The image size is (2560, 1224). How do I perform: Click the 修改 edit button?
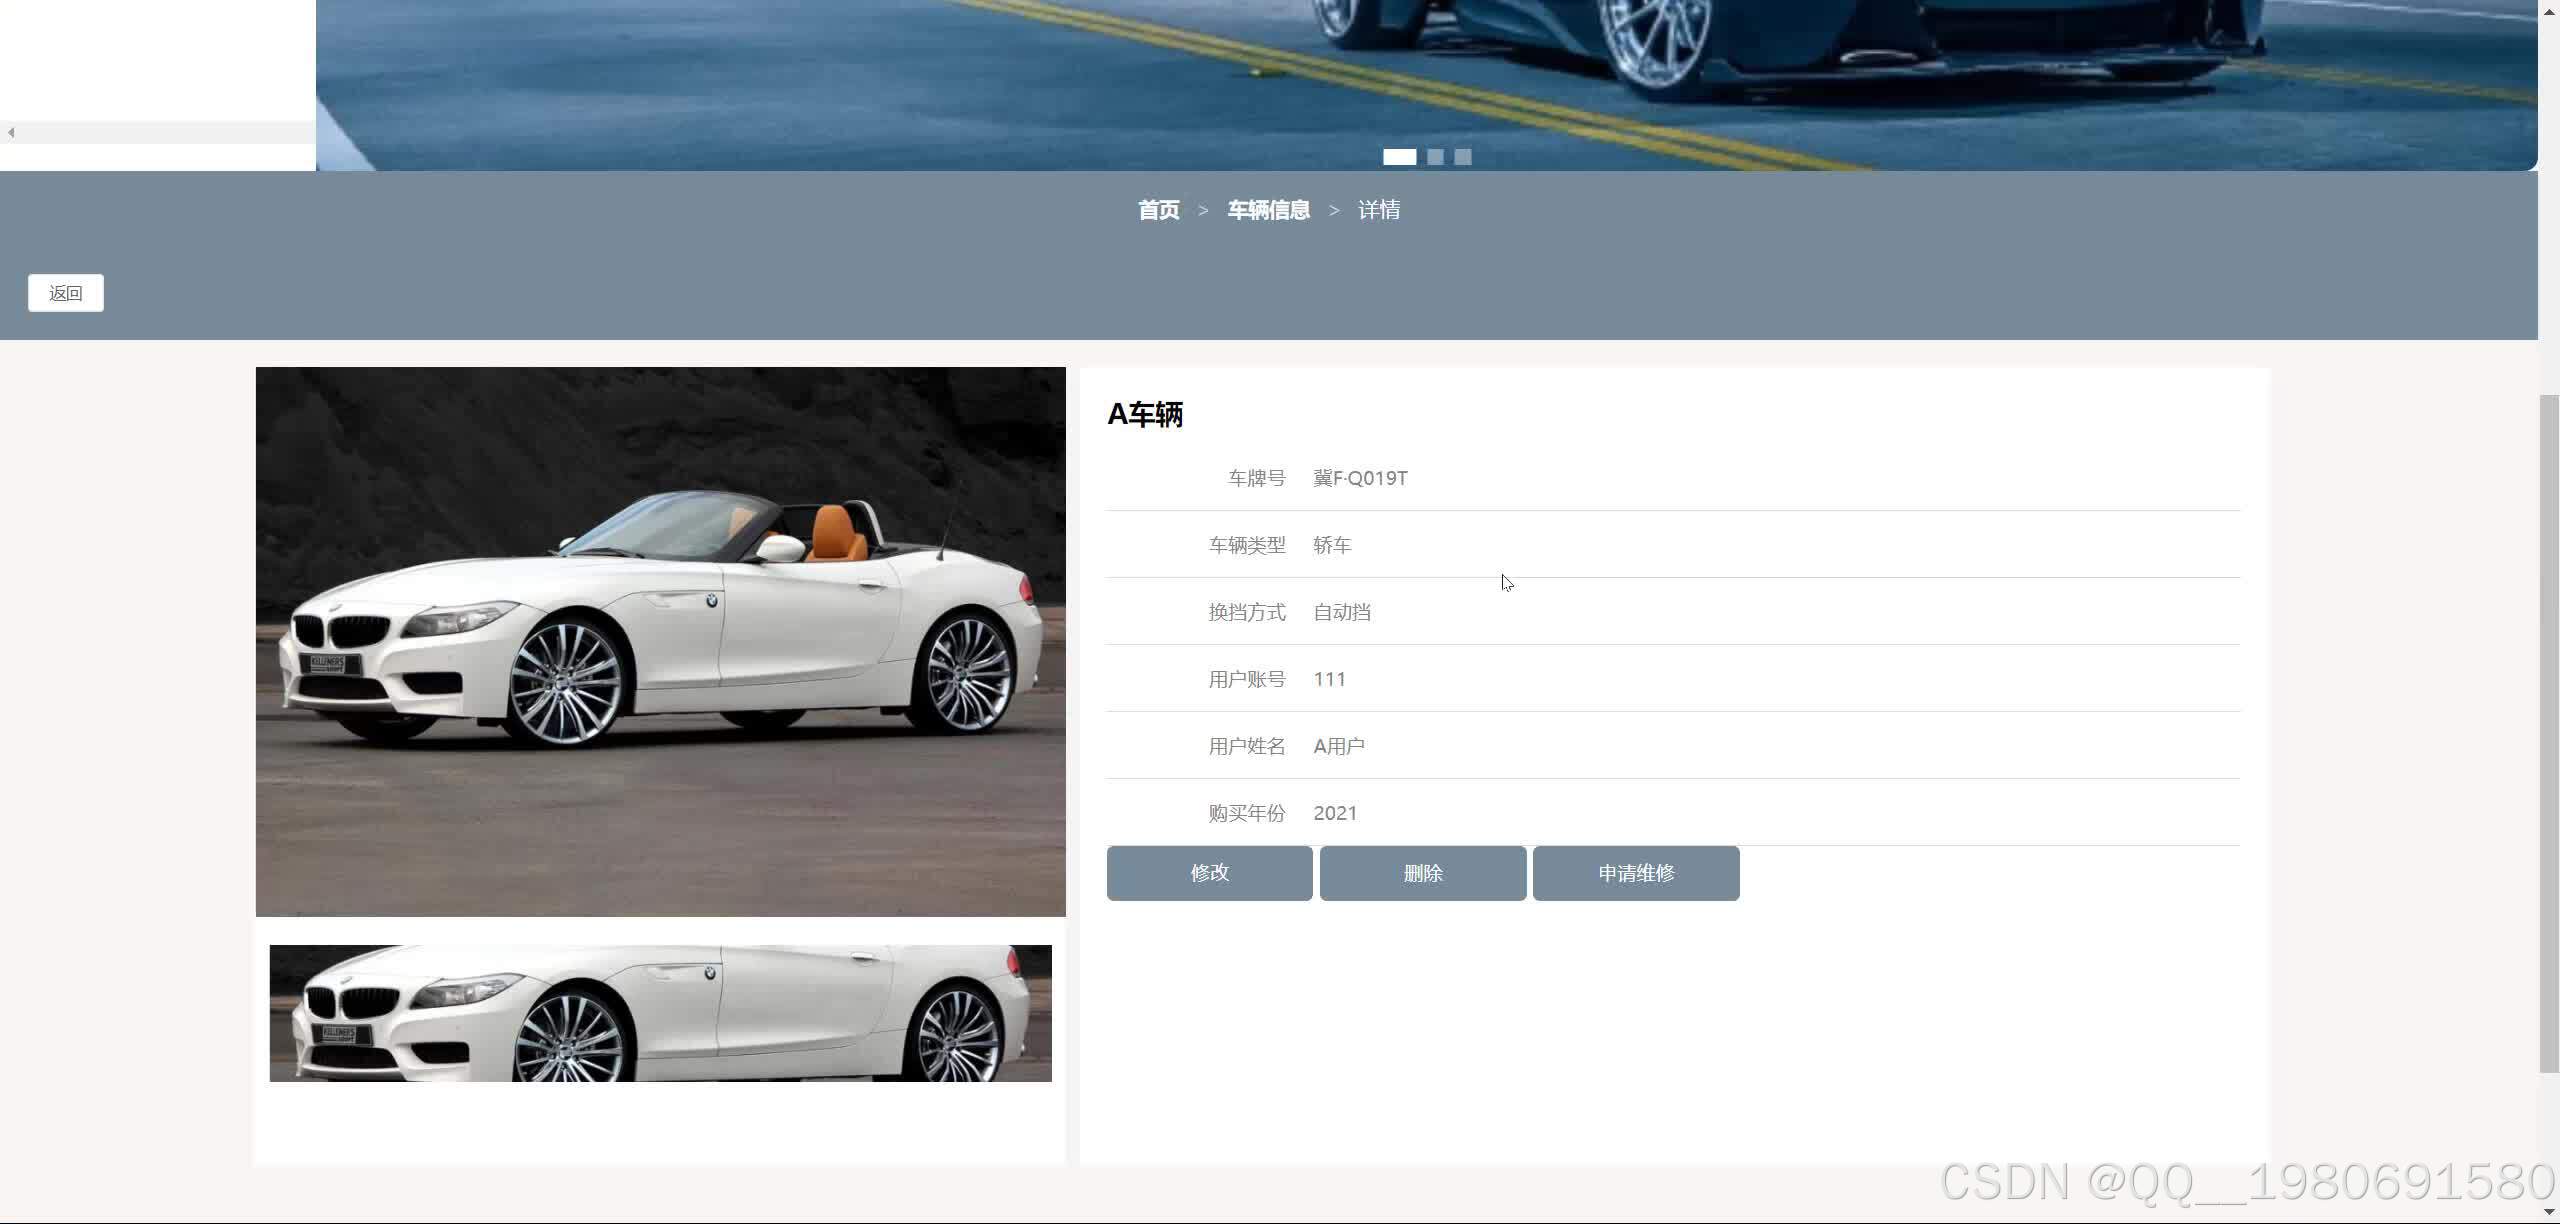click(1209, 873)
